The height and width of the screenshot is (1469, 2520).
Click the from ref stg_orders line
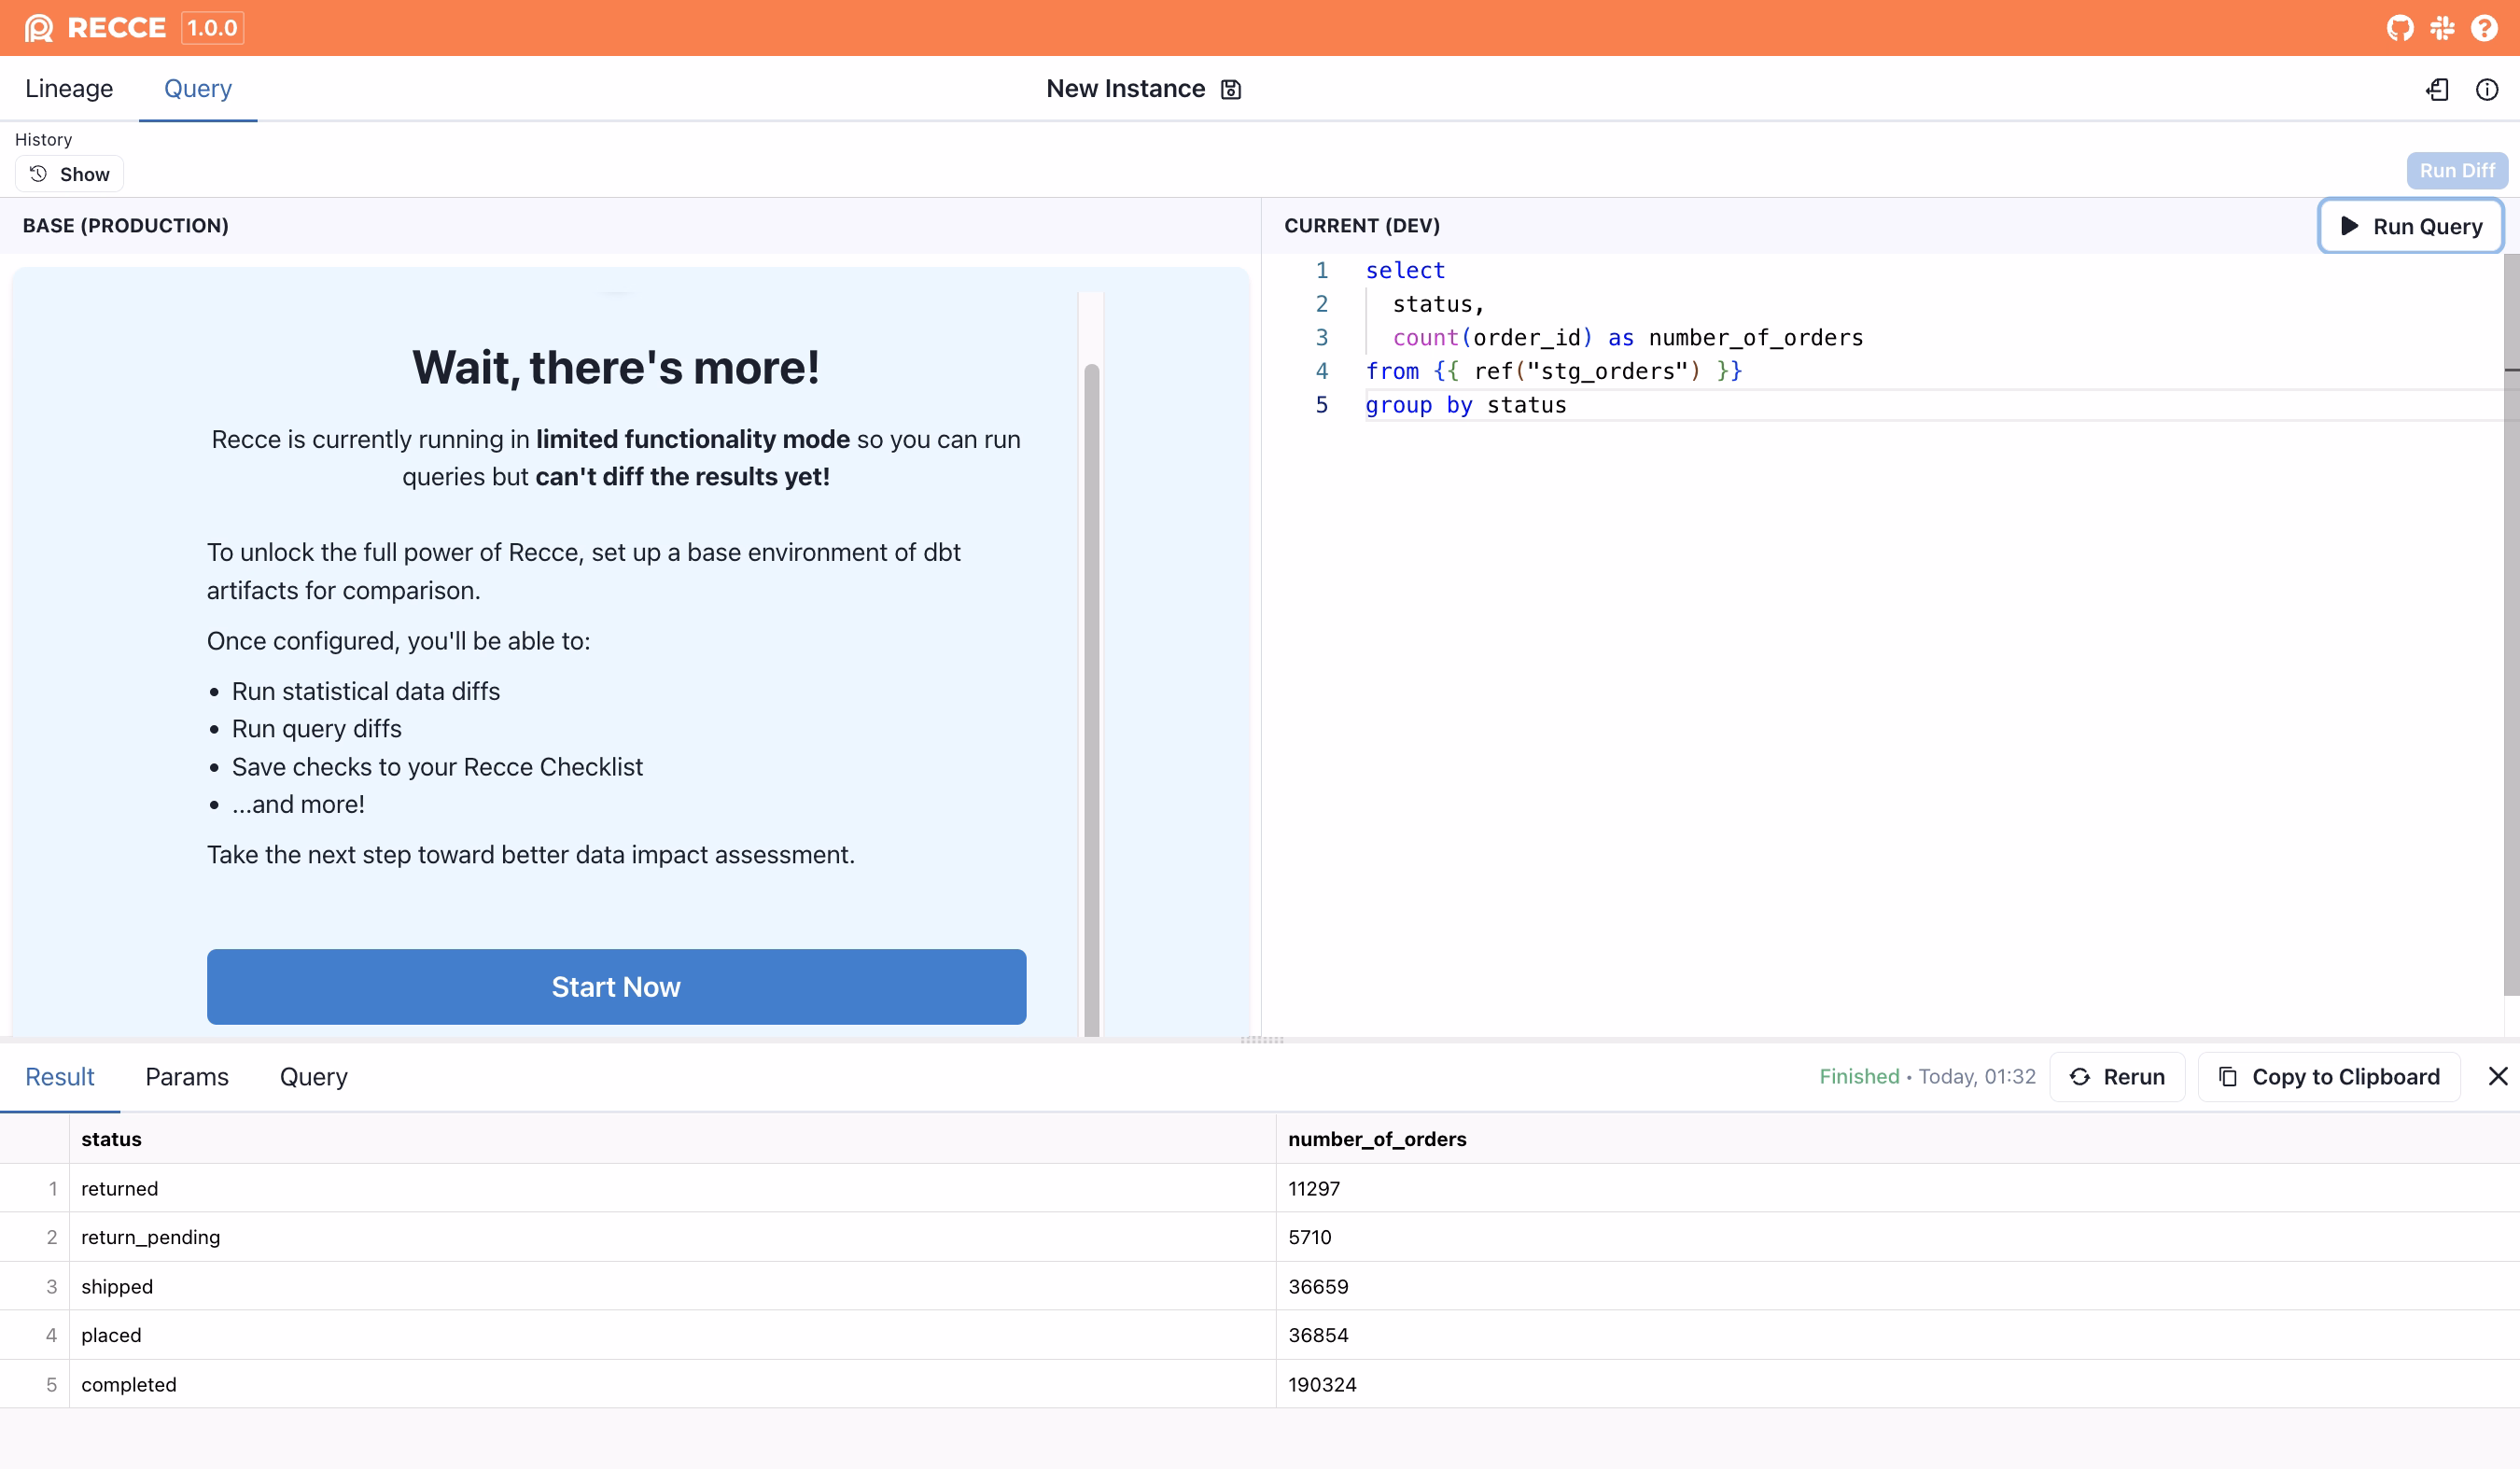pos(1554,371)
